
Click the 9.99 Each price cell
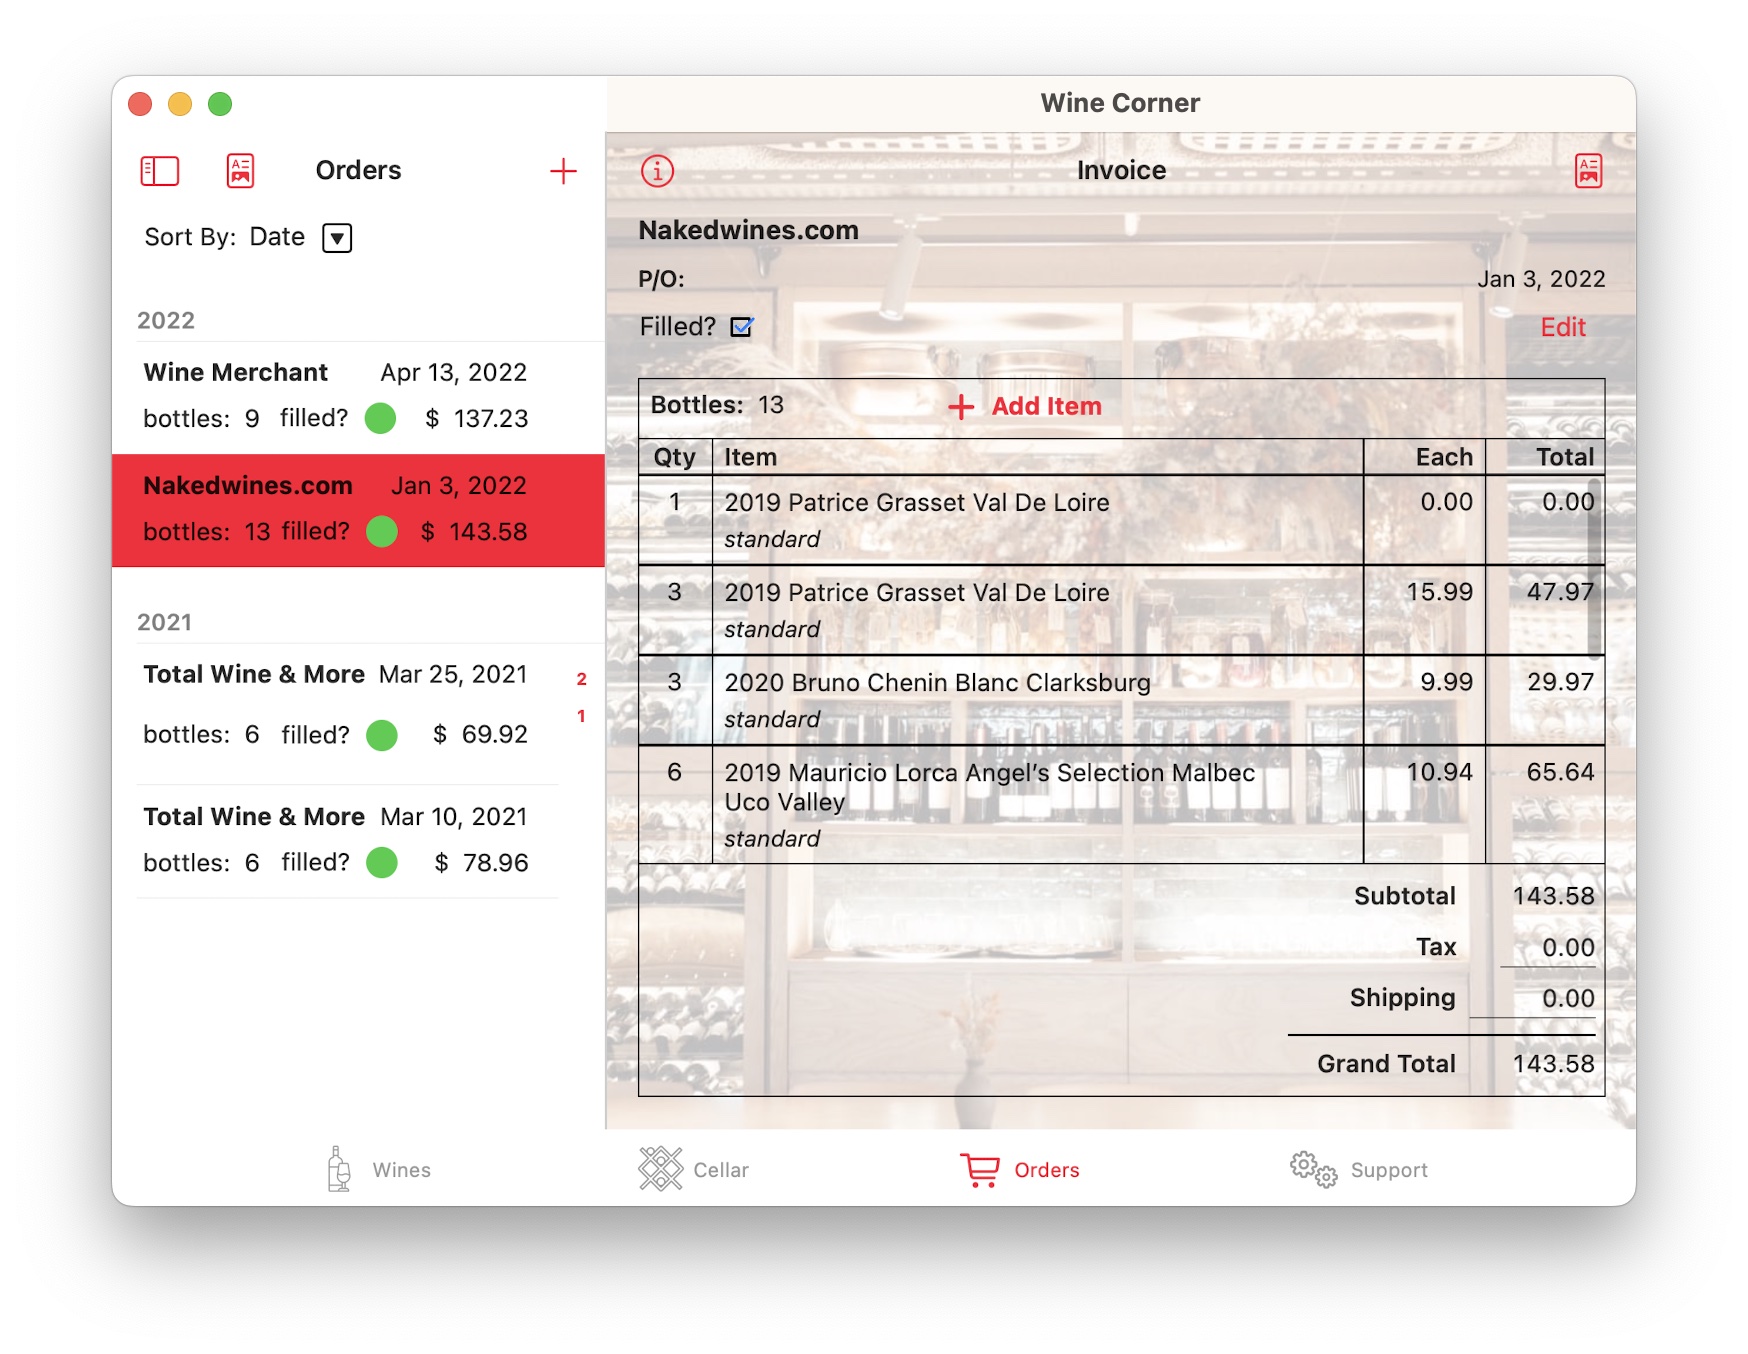(x=1446, y=682)
